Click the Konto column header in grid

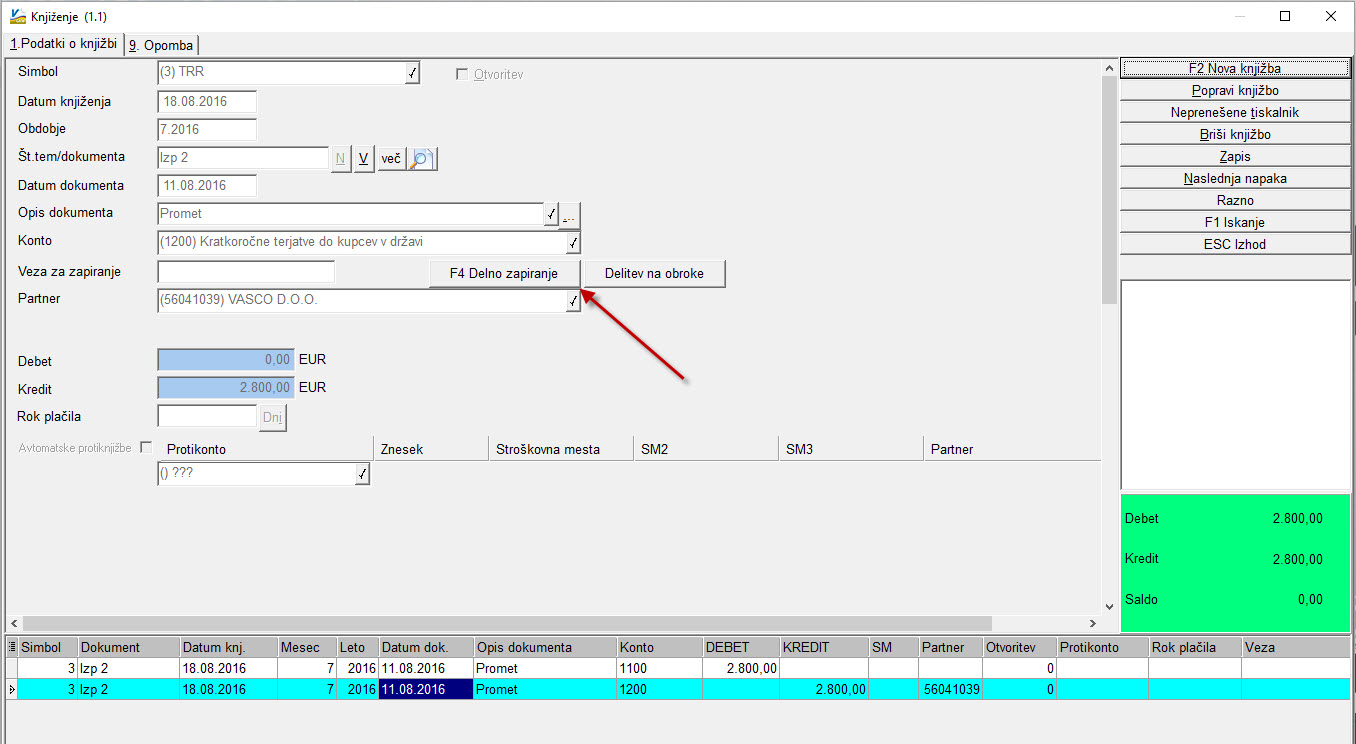pos(659,647)
